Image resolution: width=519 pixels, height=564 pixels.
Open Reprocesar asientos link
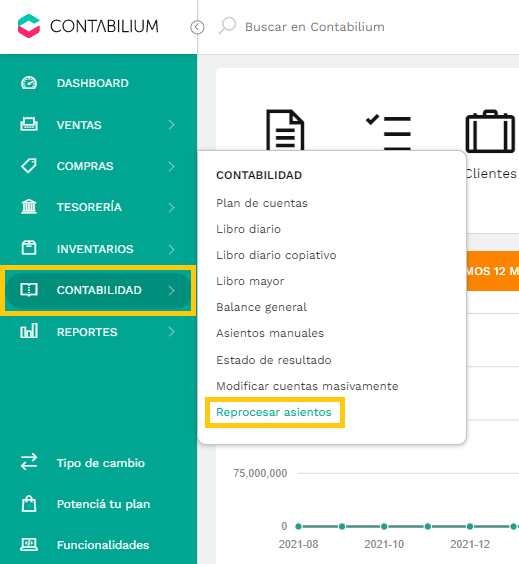pos(274,412)
